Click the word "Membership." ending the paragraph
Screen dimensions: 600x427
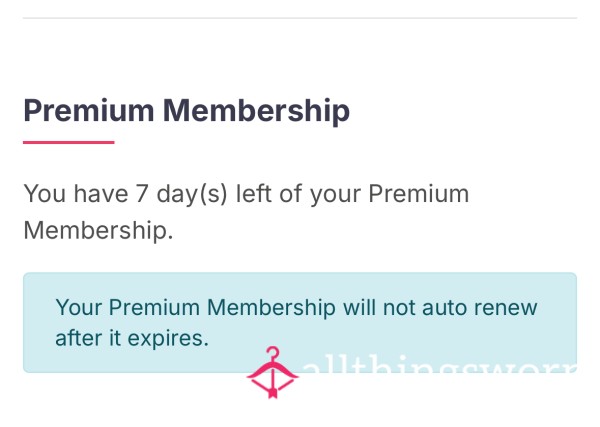click(x=98, y=230)
